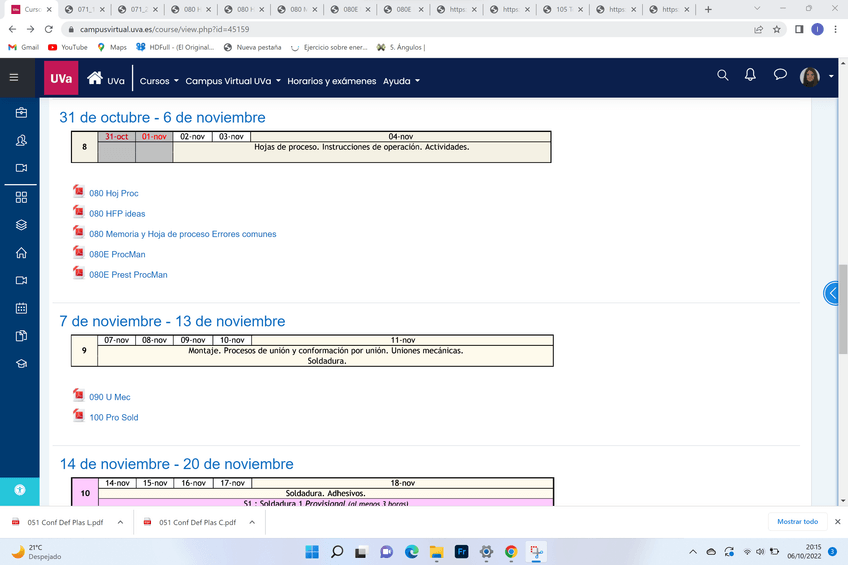Open the Gmail bookmark
848x565 pixels.
point(24,47)
